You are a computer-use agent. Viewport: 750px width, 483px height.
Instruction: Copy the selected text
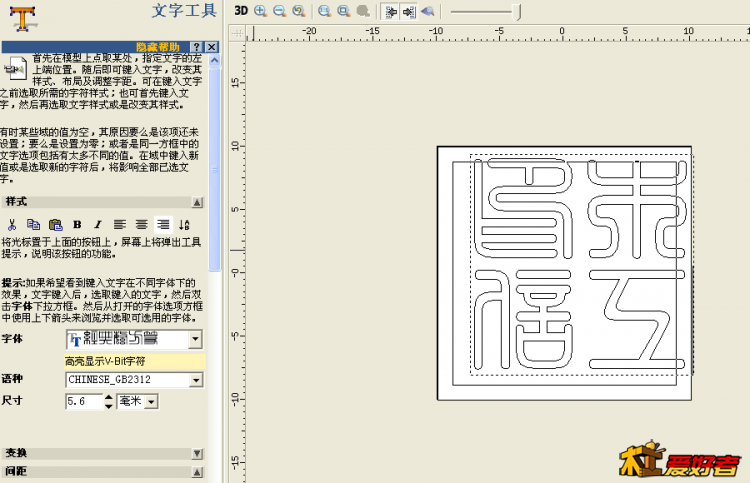(x=33, y=225)
